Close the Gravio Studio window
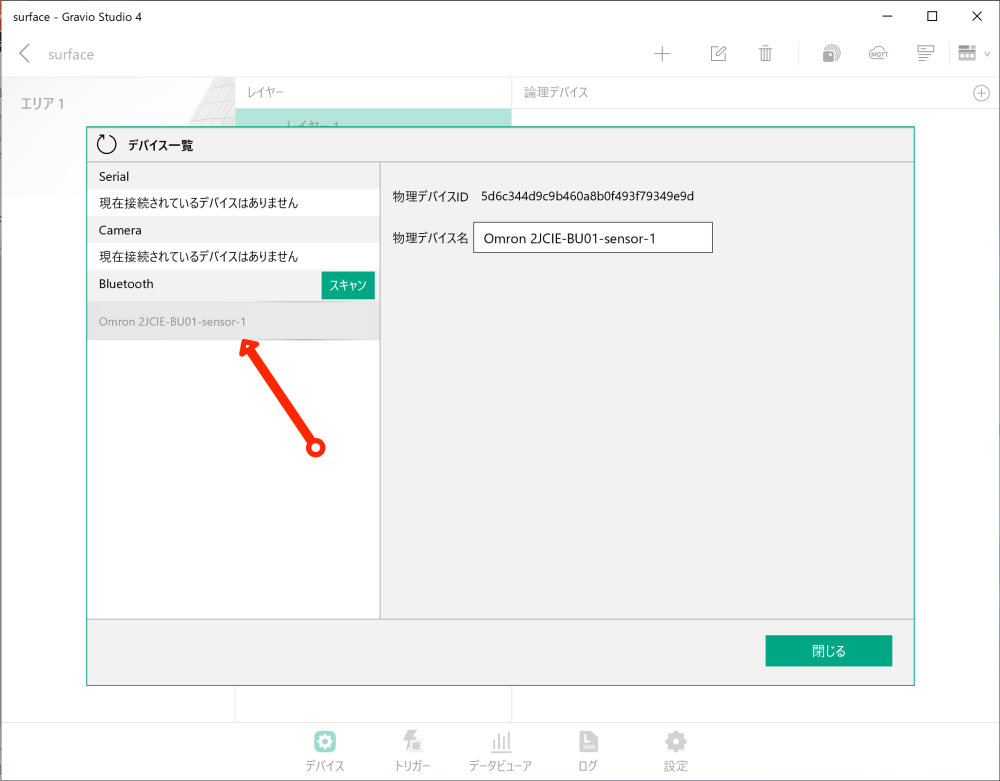The image size is (1000, 781). [x=976, y=17]
